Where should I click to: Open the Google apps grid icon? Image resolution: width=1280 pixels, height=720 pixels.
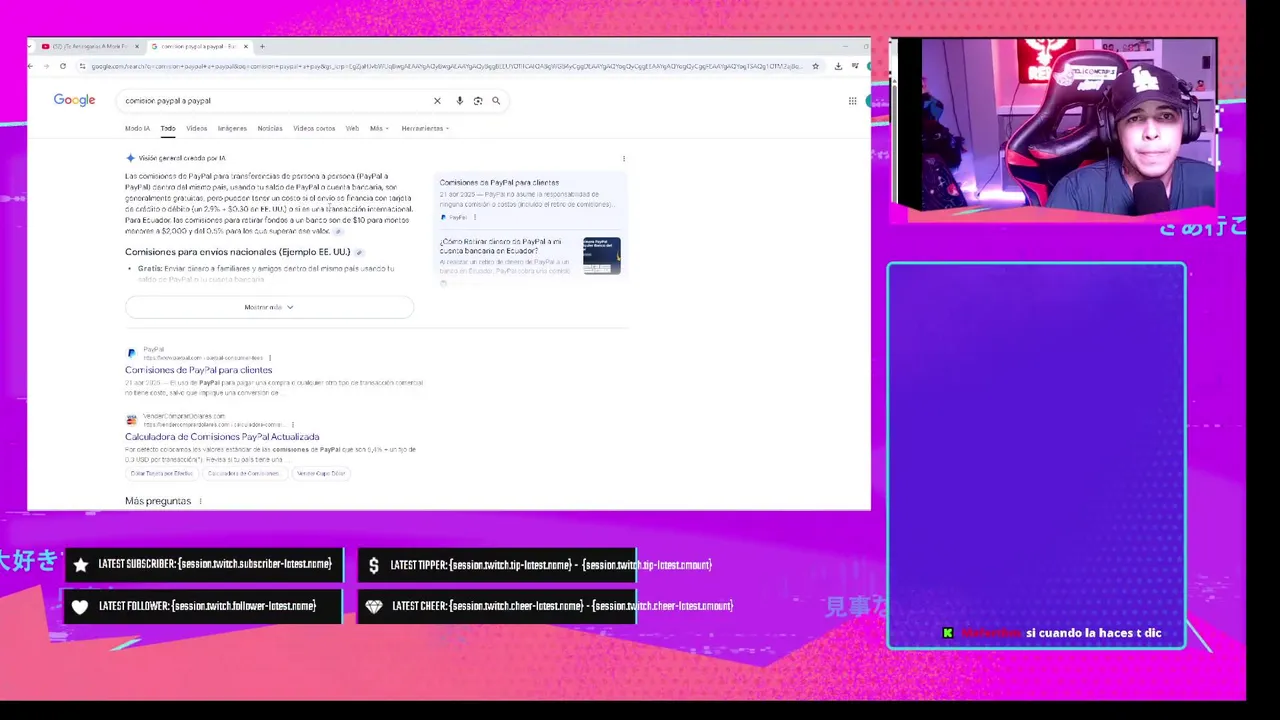coord(853,101)
